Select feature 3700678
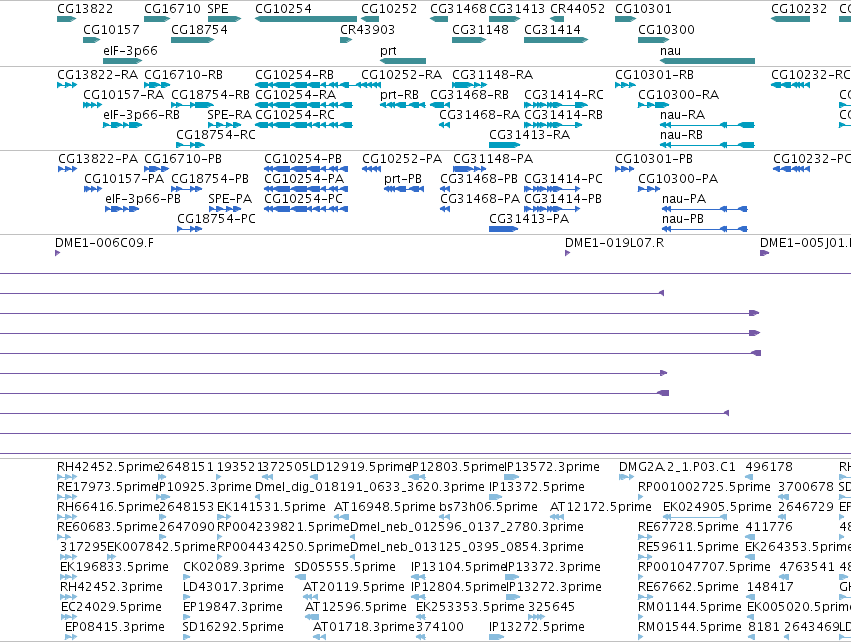This screenshot has height=642, width=851. pyautogui.click(x=783, y=497)
